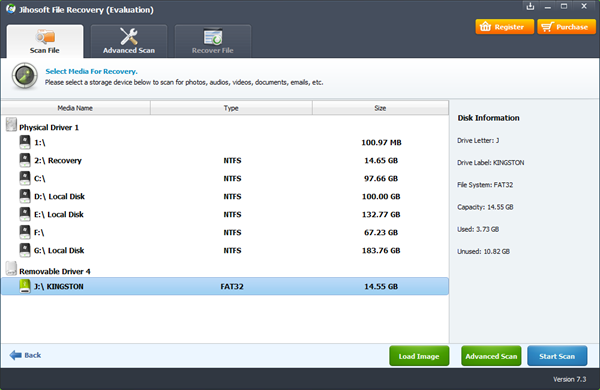Select the J:\ KINGSTON drive row

pyautogui.click(x=225, y=286)
